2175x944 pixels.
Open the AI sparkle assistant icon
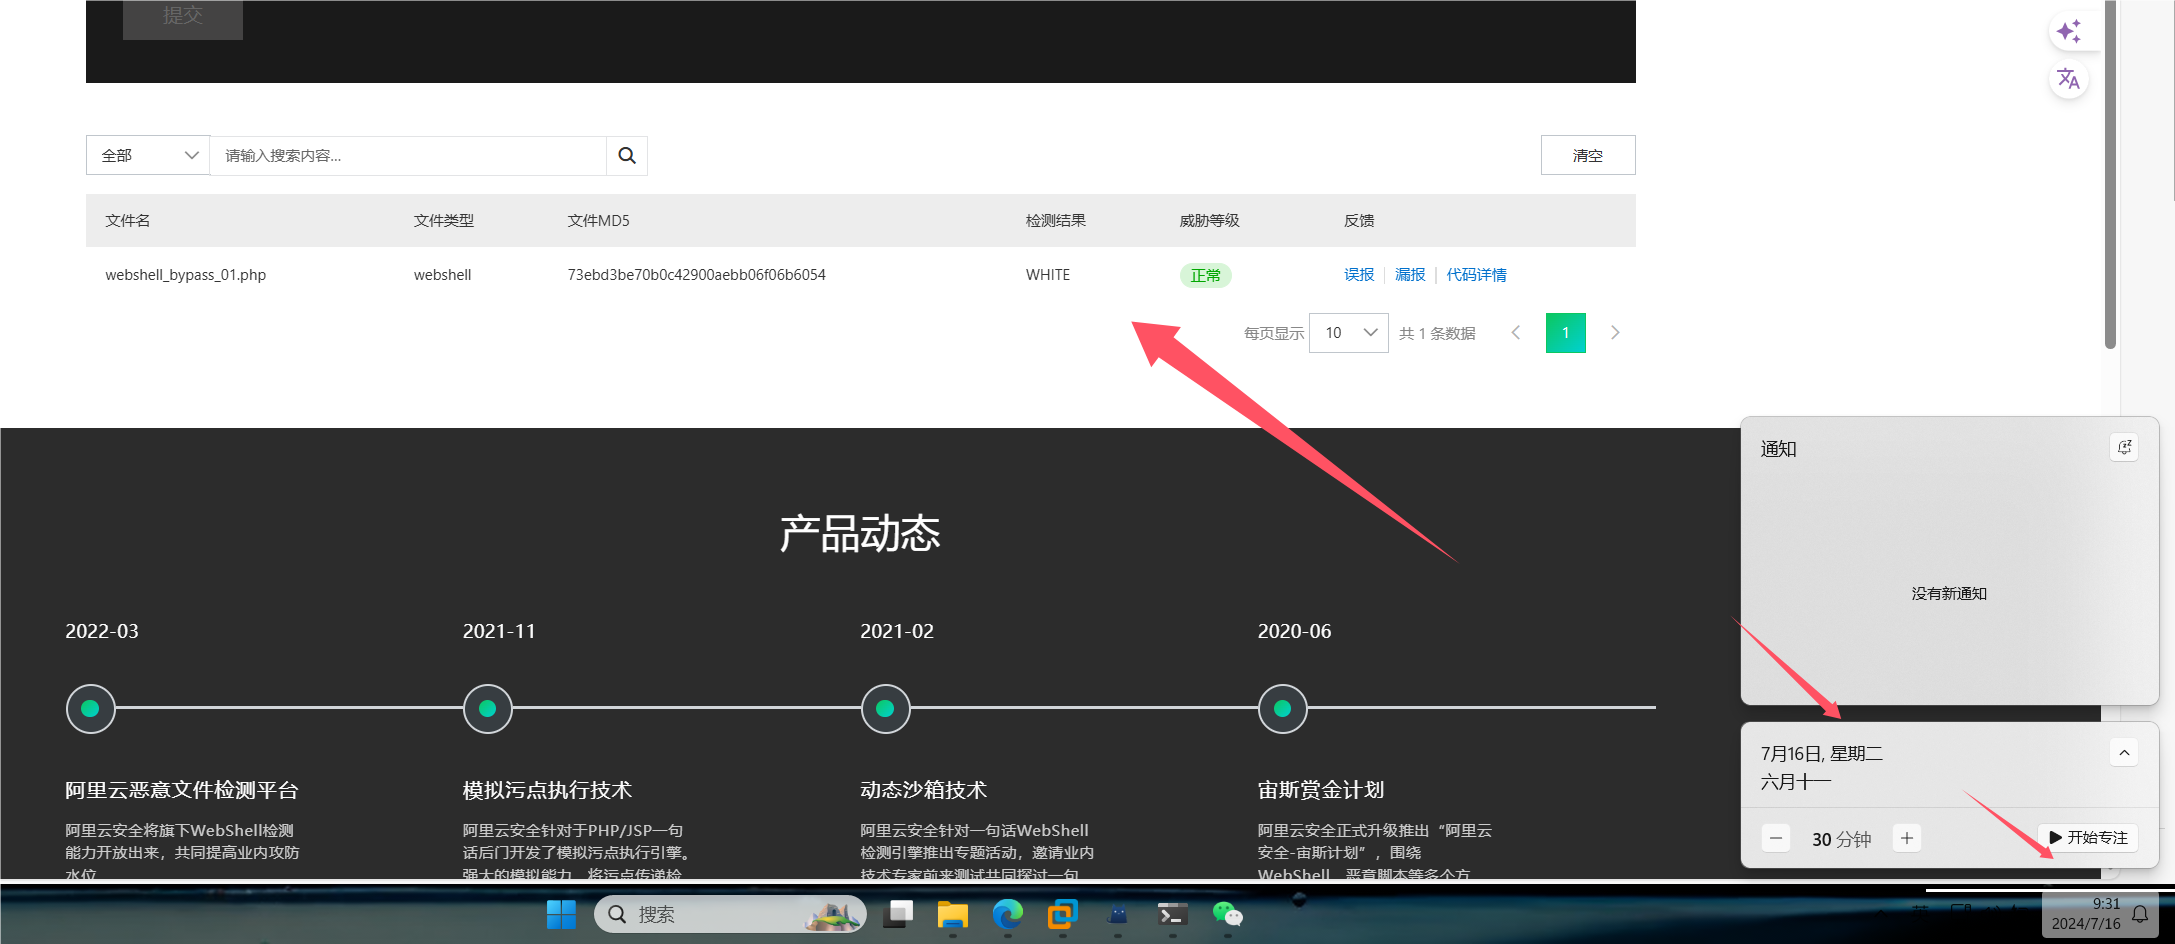pyautogui.click(x=2069, y=32)
